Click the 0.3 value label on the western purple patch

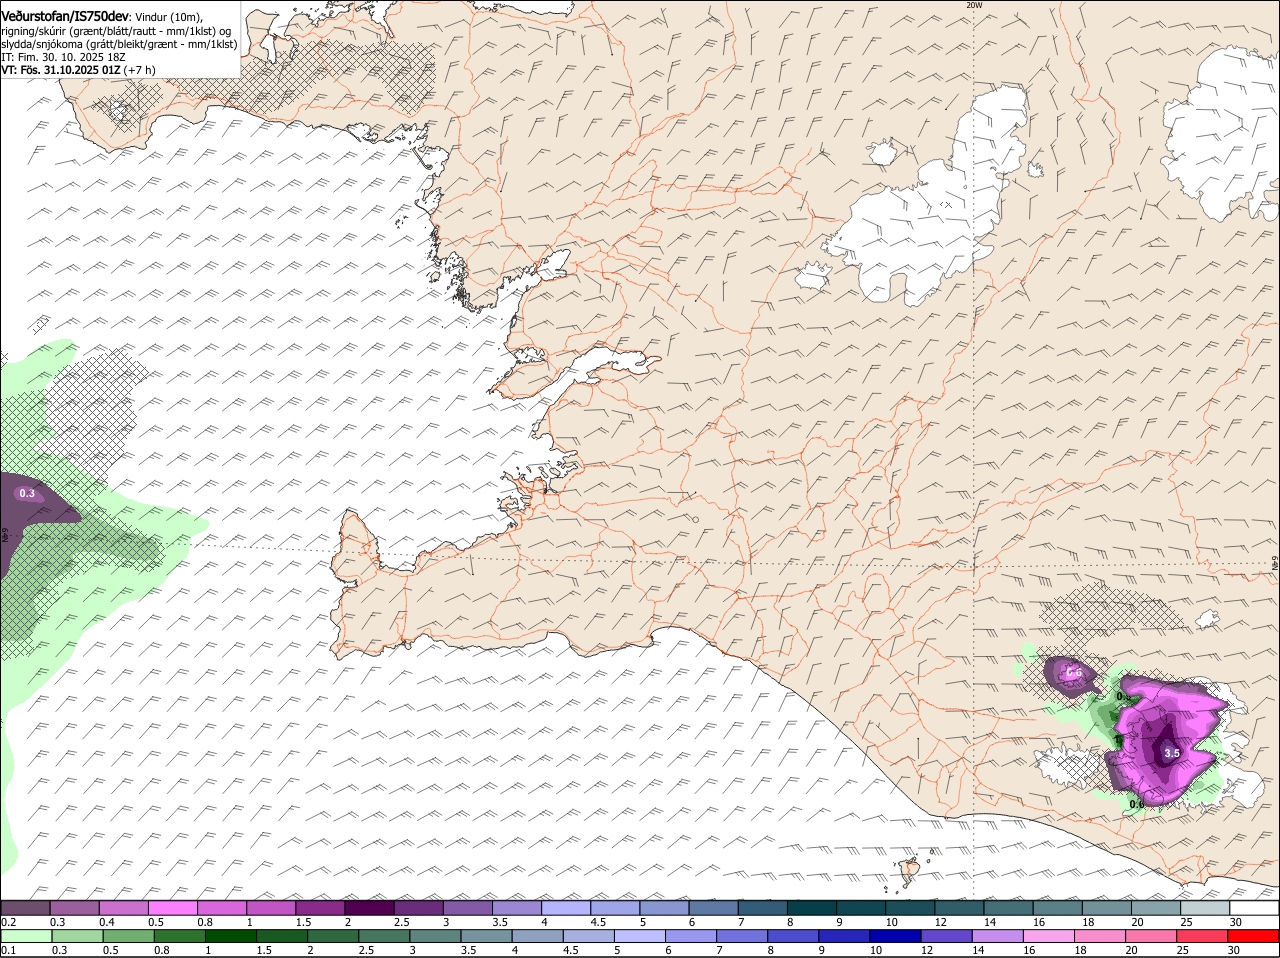tap(27, 493)
